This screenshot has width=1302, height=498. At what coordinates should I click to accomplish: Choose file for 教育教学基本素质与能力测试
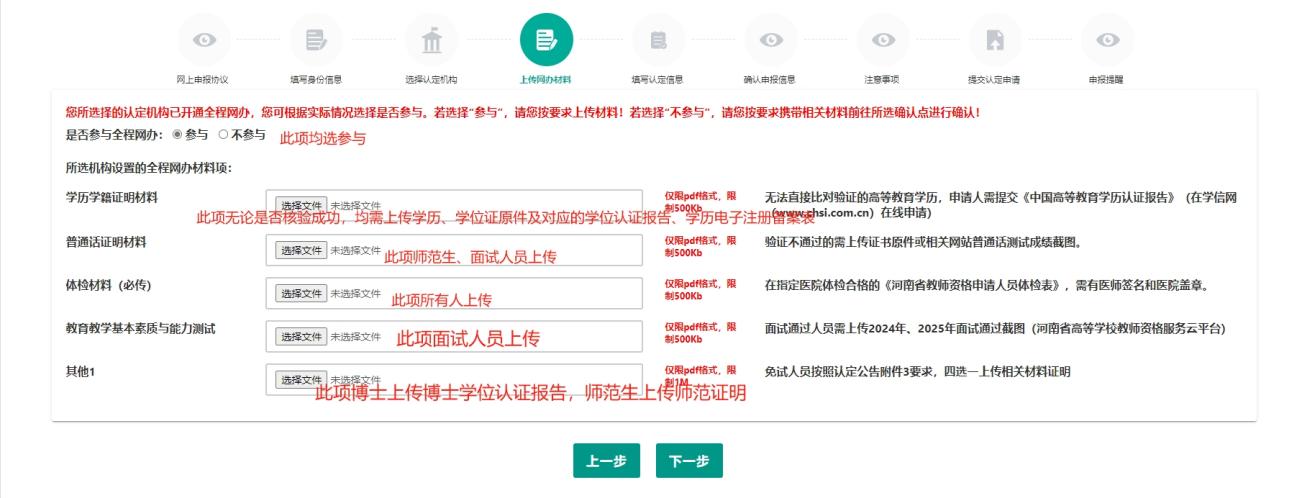[301, 336]
